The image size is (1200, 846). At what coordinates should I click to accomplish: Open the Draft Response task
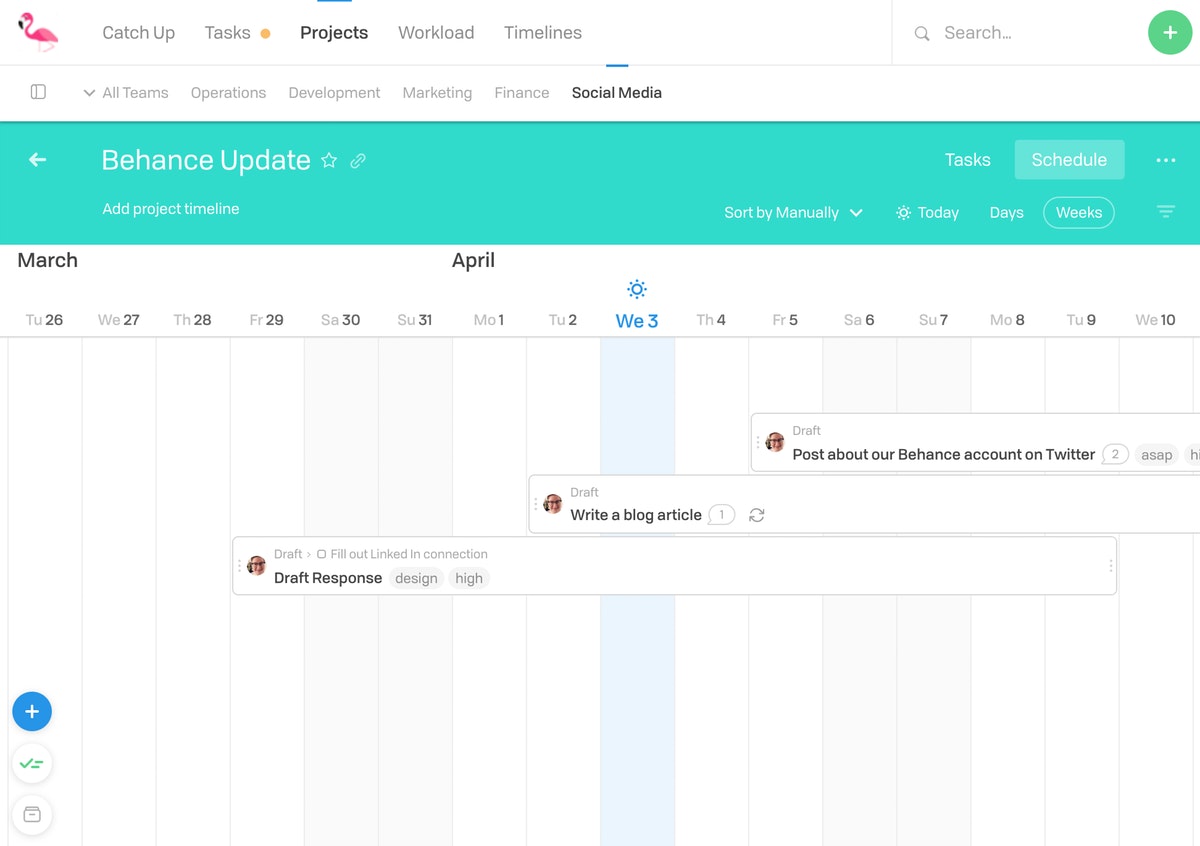[328, 578]
